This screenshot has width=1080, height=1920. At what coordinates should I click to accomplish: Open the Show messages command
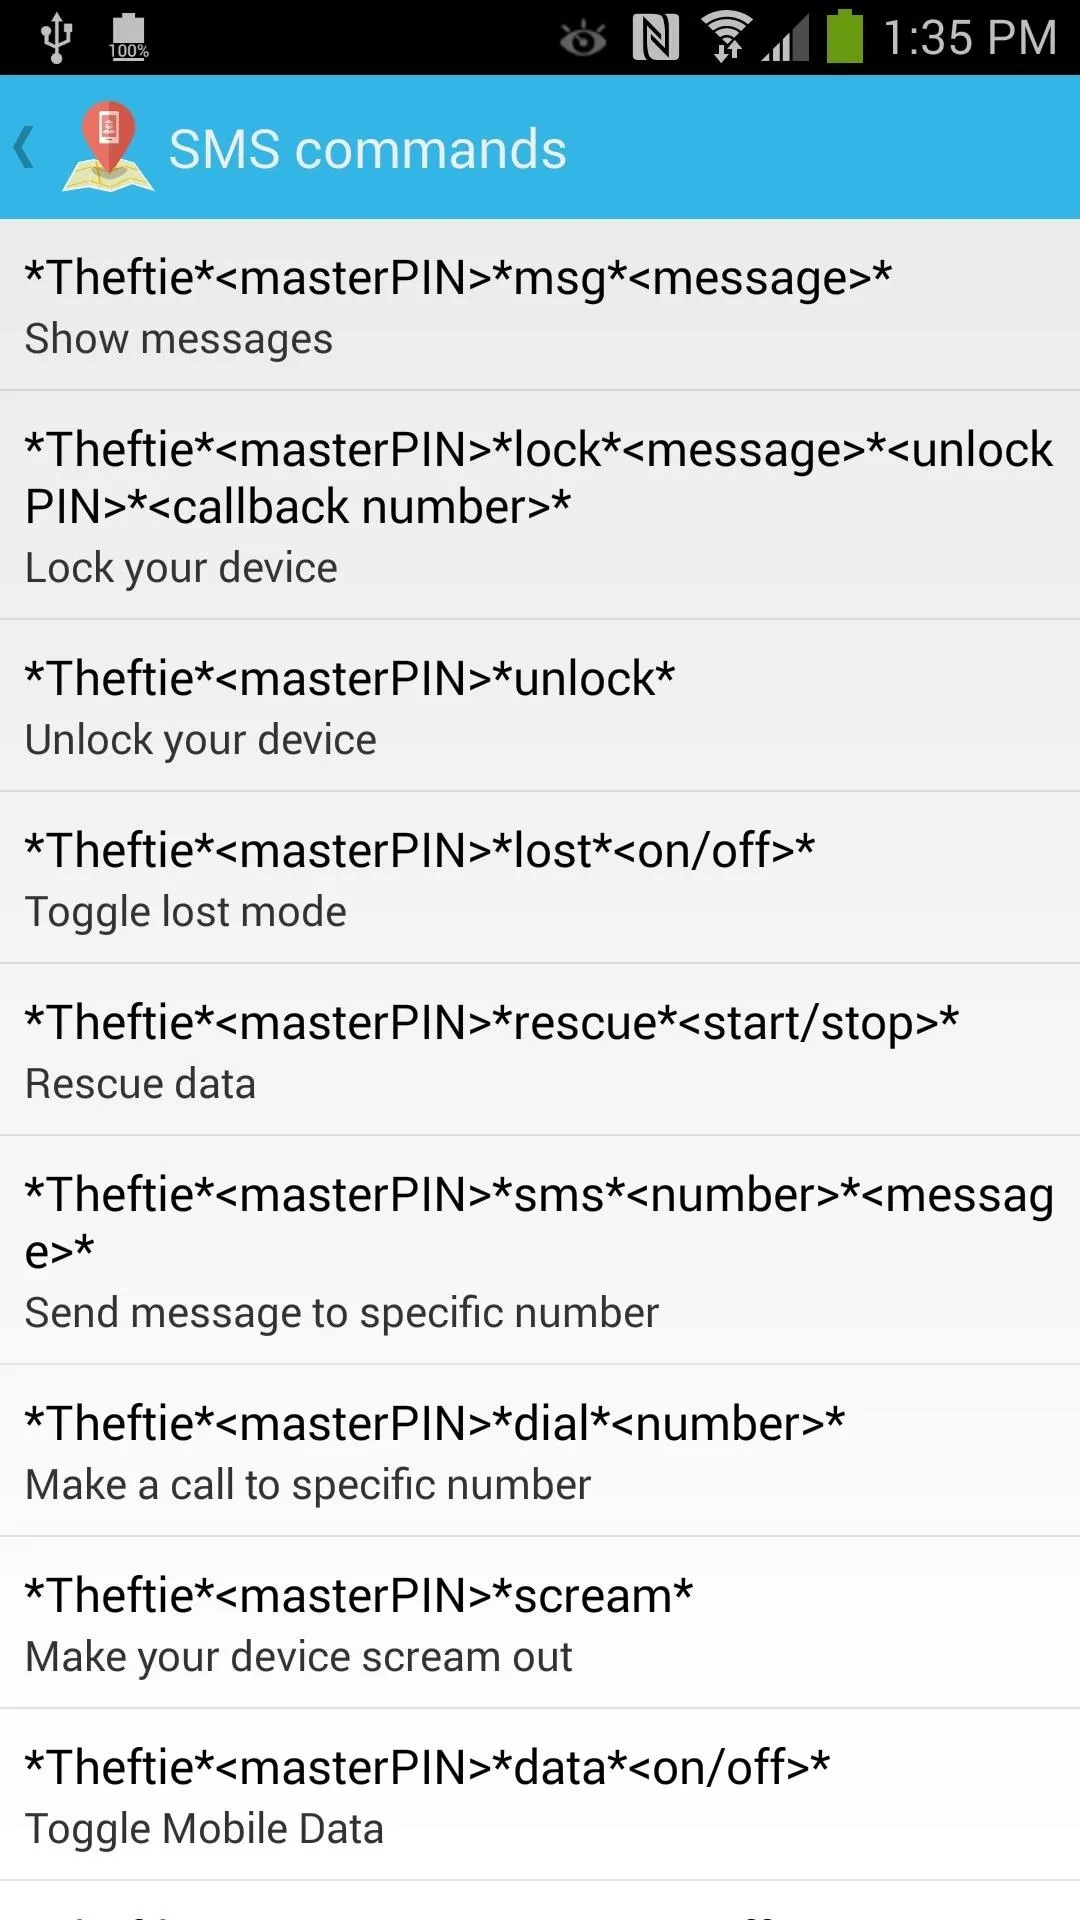point(540,305)
